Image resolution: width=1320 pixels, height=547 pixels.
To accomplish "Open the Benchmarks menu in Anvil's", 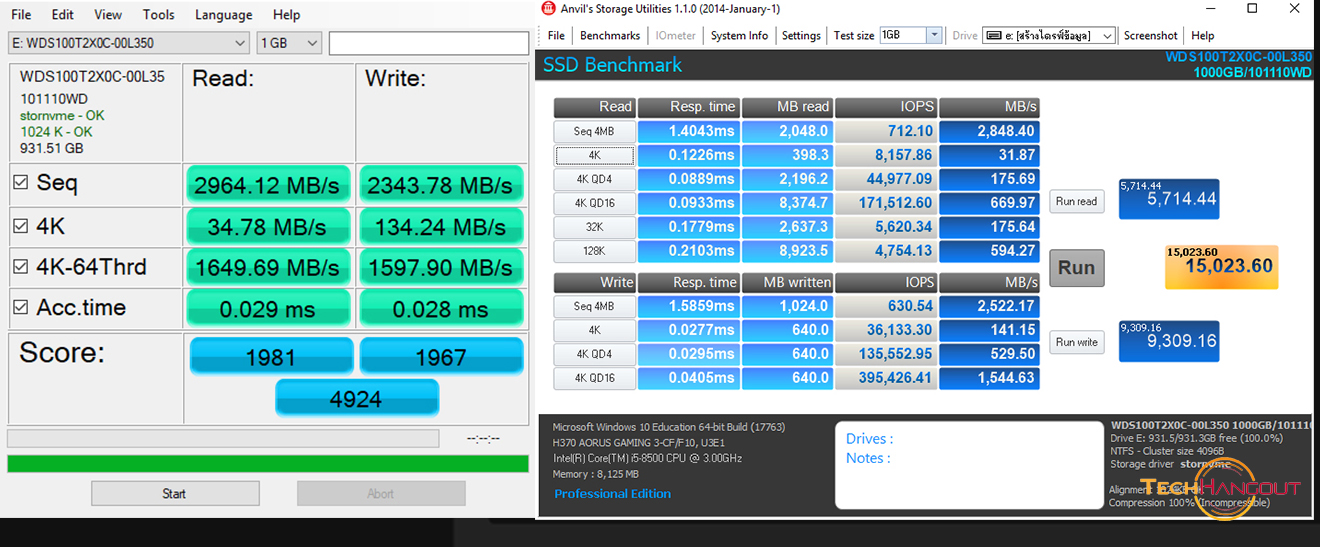I will 610,35.
